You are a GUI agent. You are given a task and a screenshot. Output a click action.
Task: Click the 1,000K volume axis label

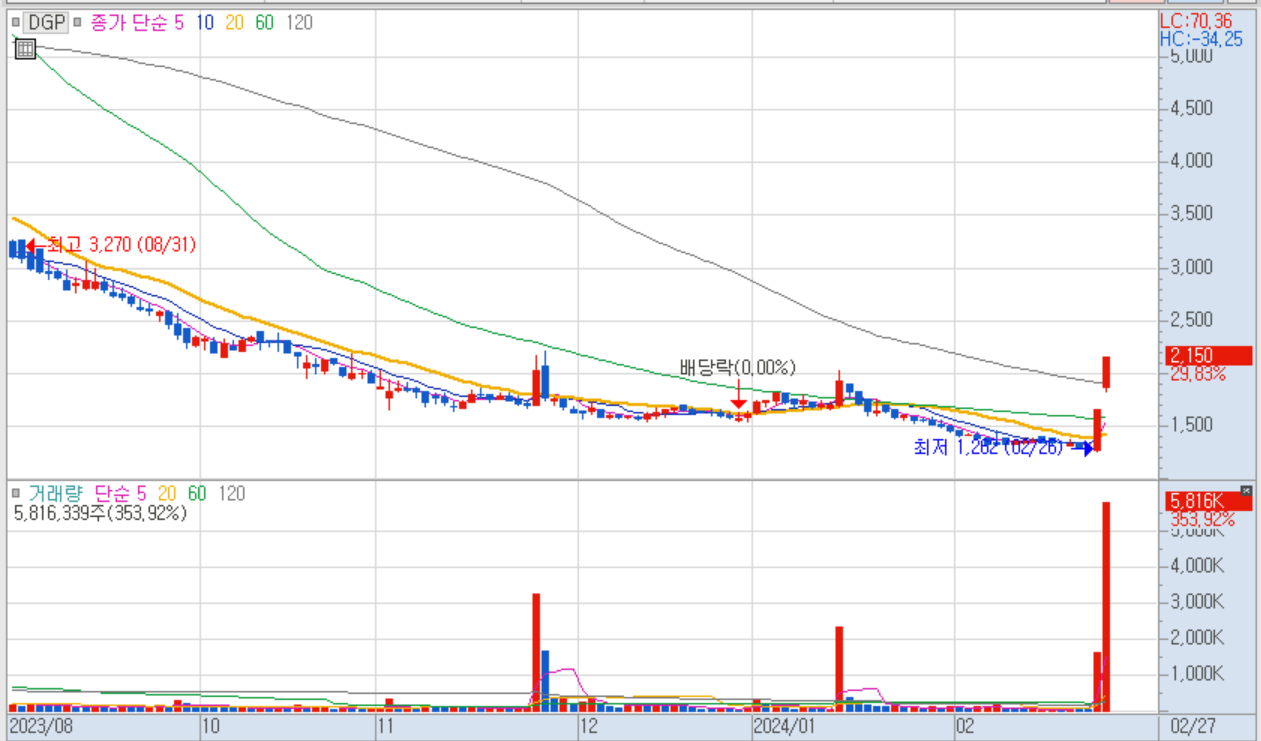1196,674
